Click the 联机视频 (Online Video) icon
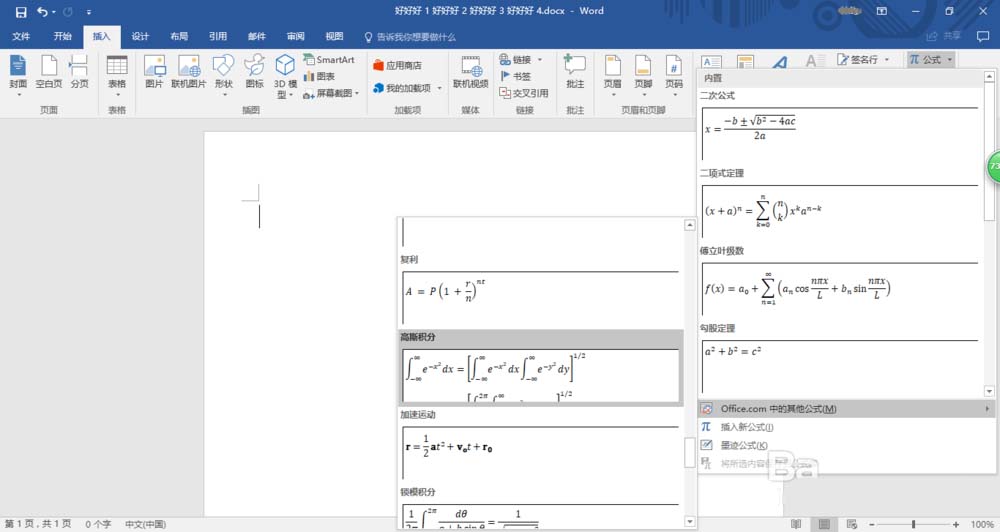1000x532 pixels. click(x=471, y=72)
